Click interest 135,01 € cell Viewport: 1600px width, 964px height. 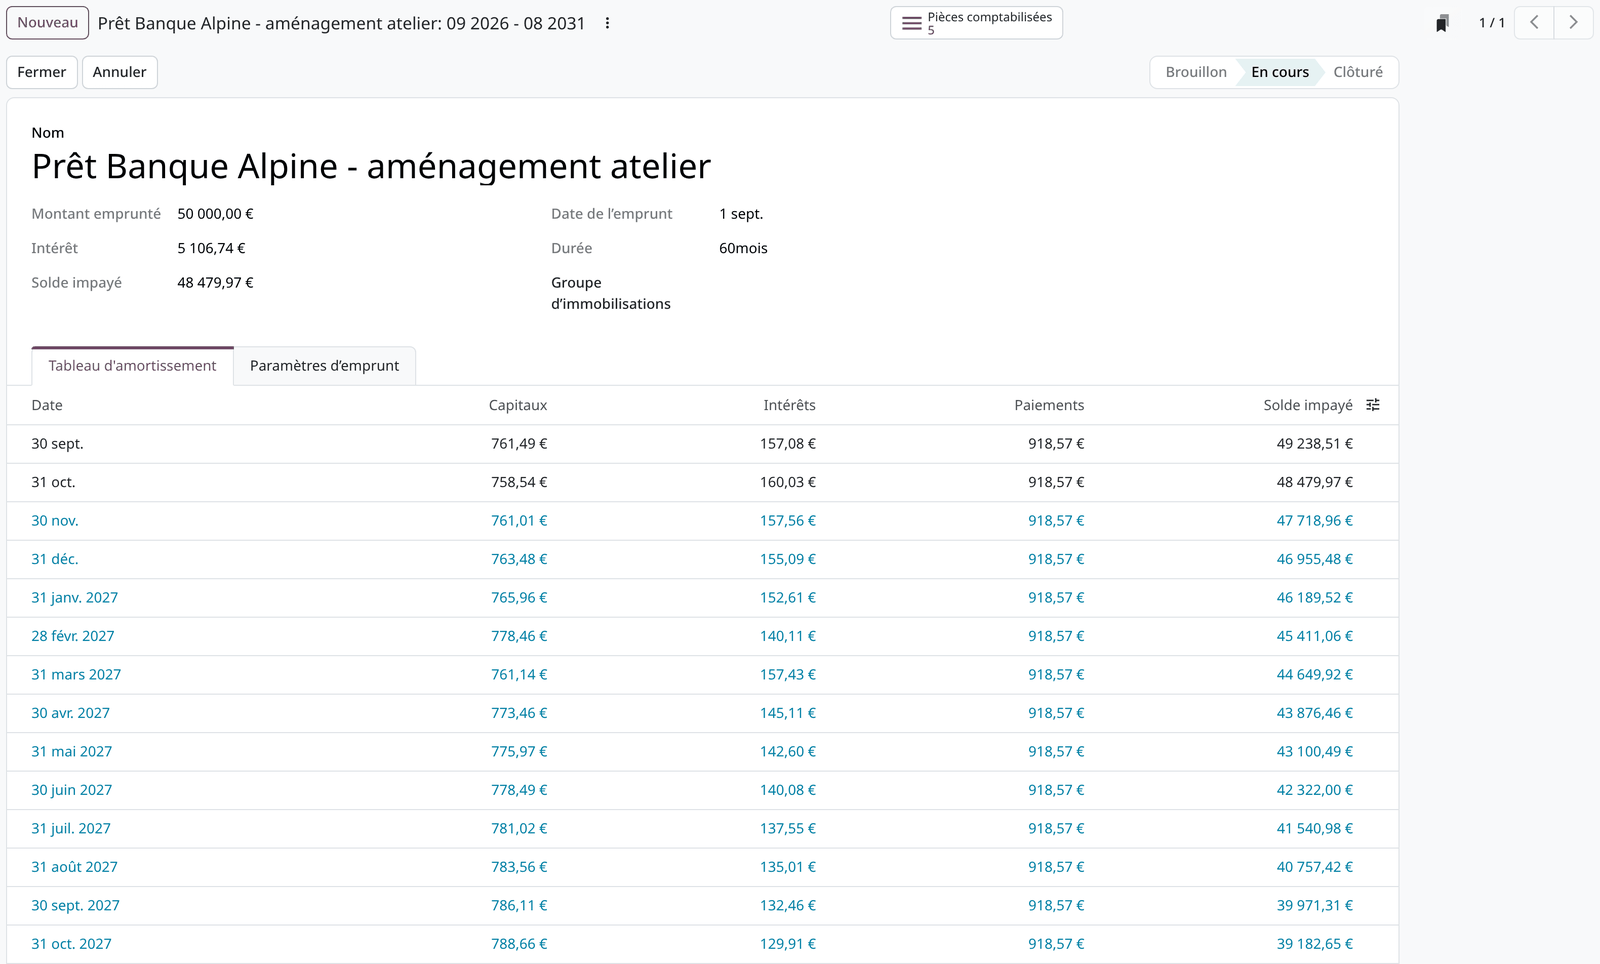coord(788,867)
